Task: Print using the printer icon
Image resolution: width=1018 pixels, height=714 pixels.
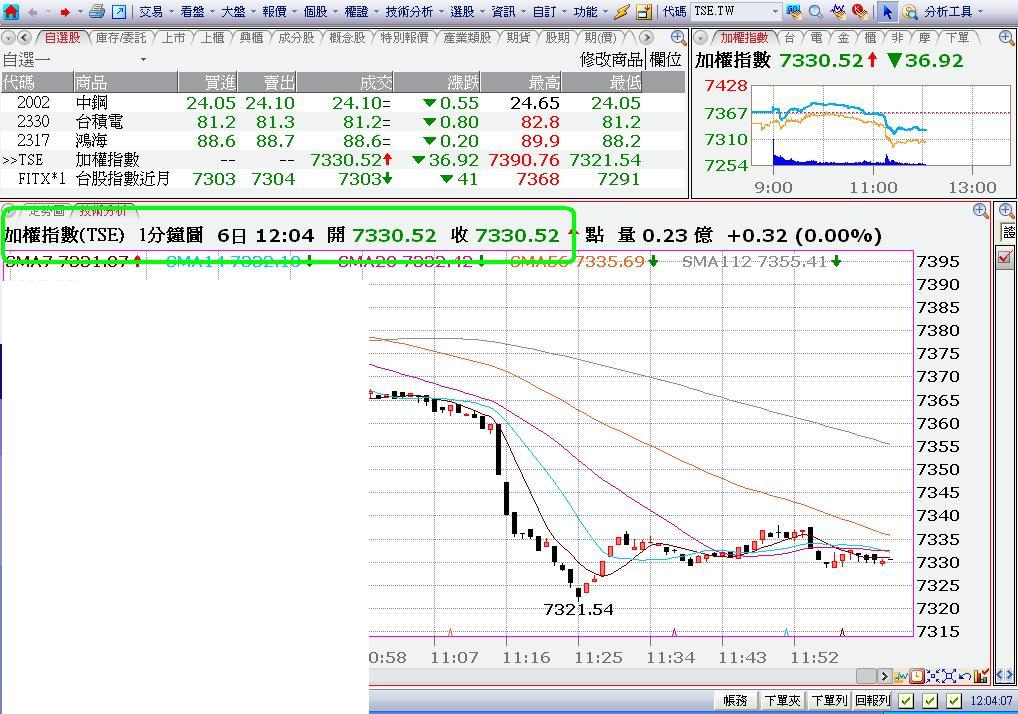Action: tap(97, 12)
